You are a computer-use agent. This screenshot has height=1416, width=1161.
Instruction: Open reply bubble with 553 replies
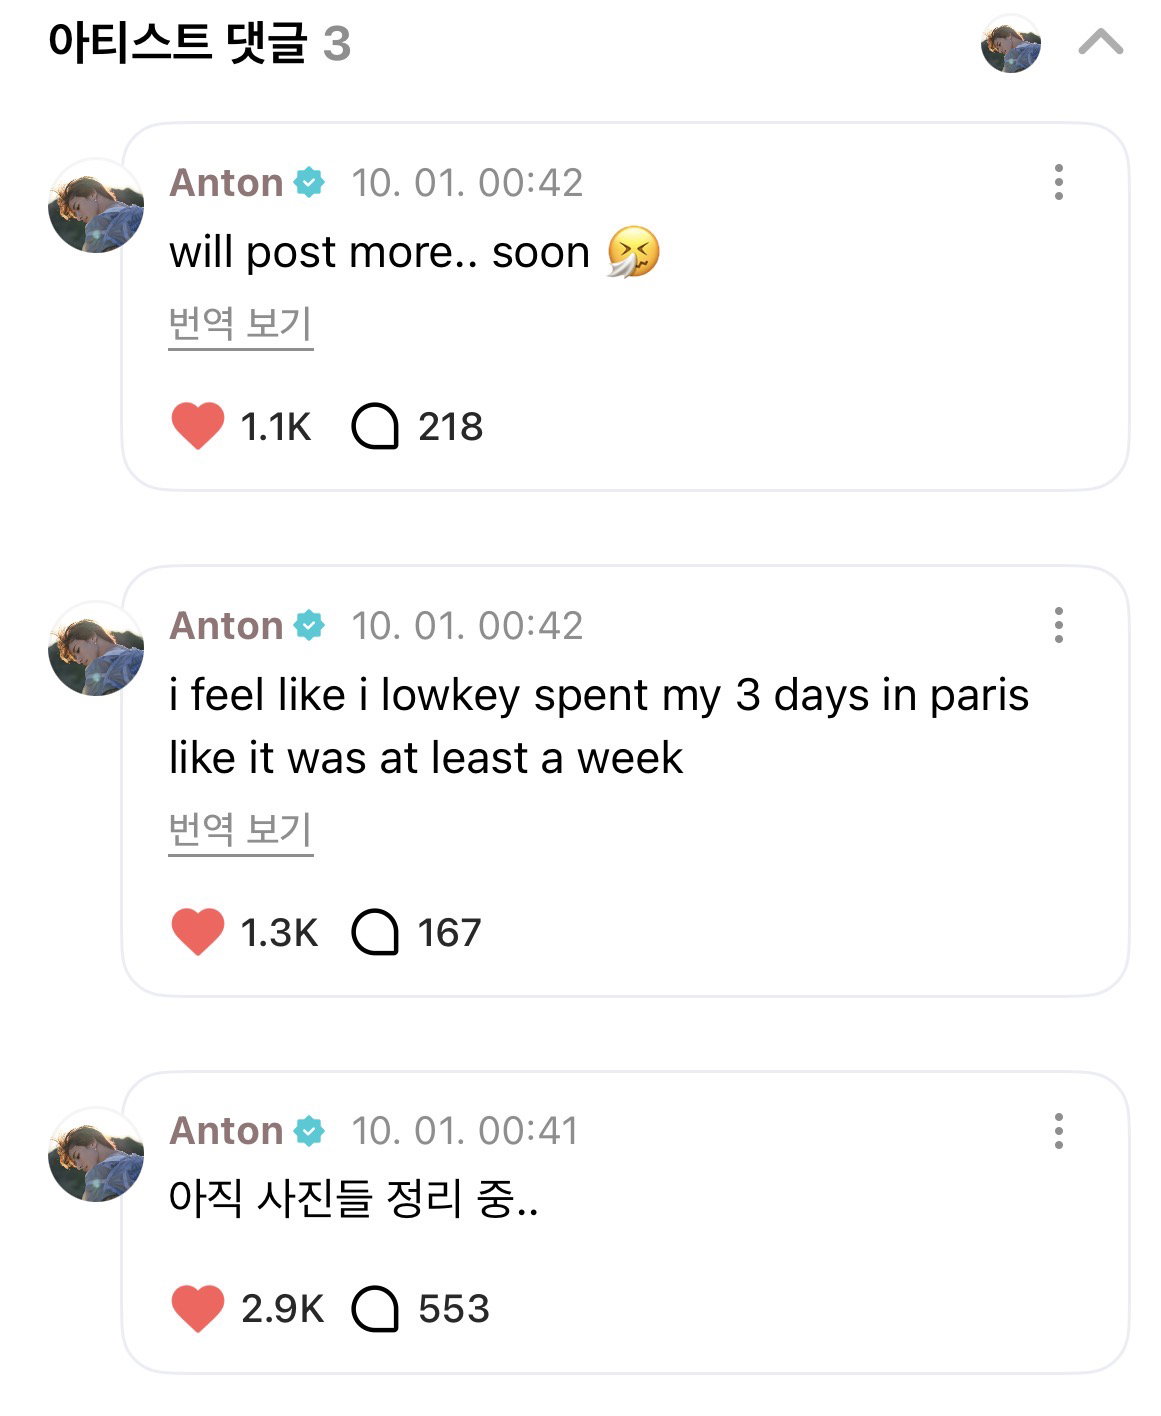[x=375, y=1309]
